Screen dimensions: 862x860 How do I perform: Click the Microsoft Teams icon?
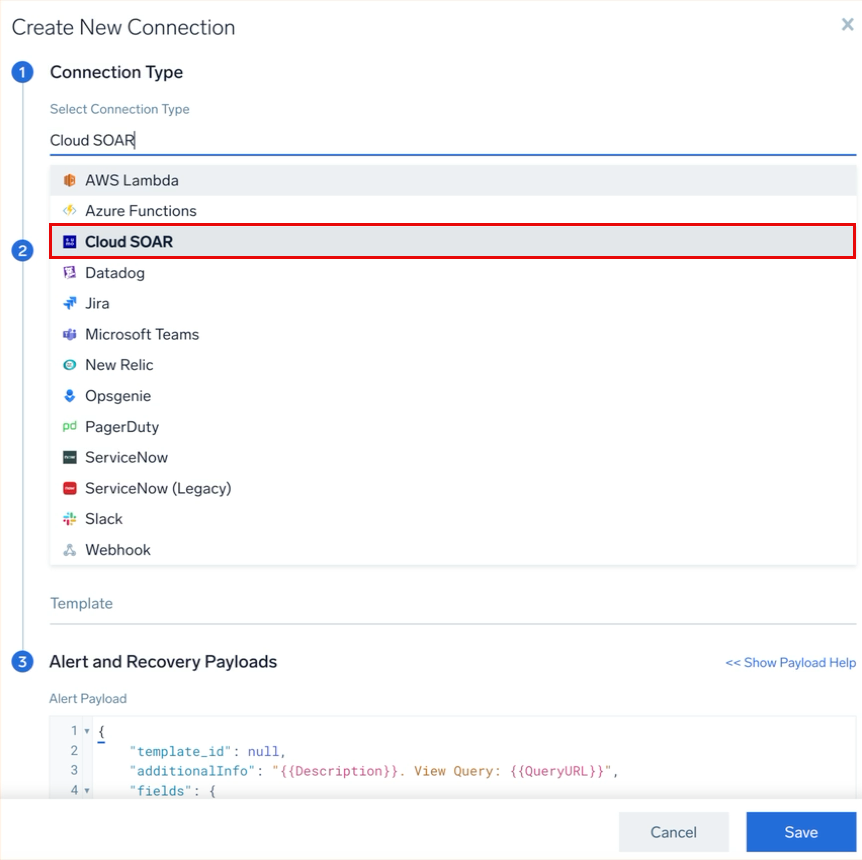coord(69,335)
